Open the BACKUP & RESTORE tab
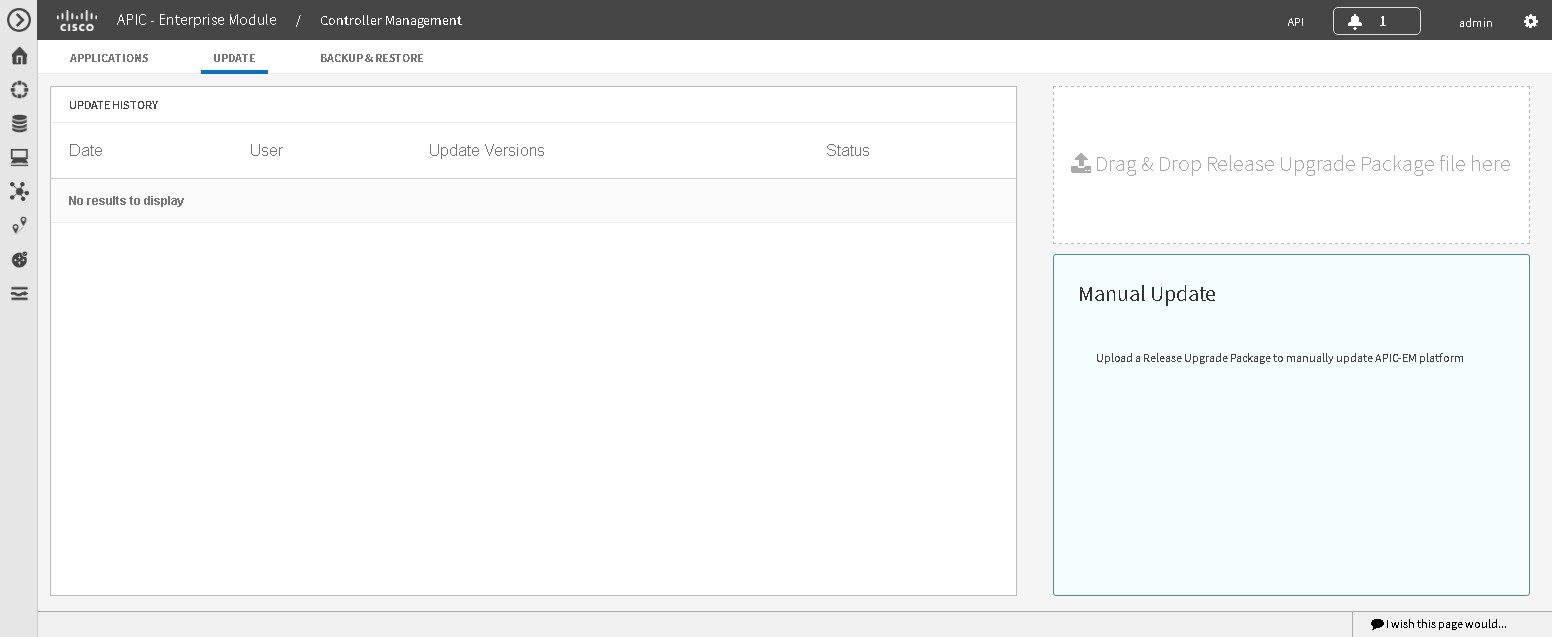 (371, 57)
